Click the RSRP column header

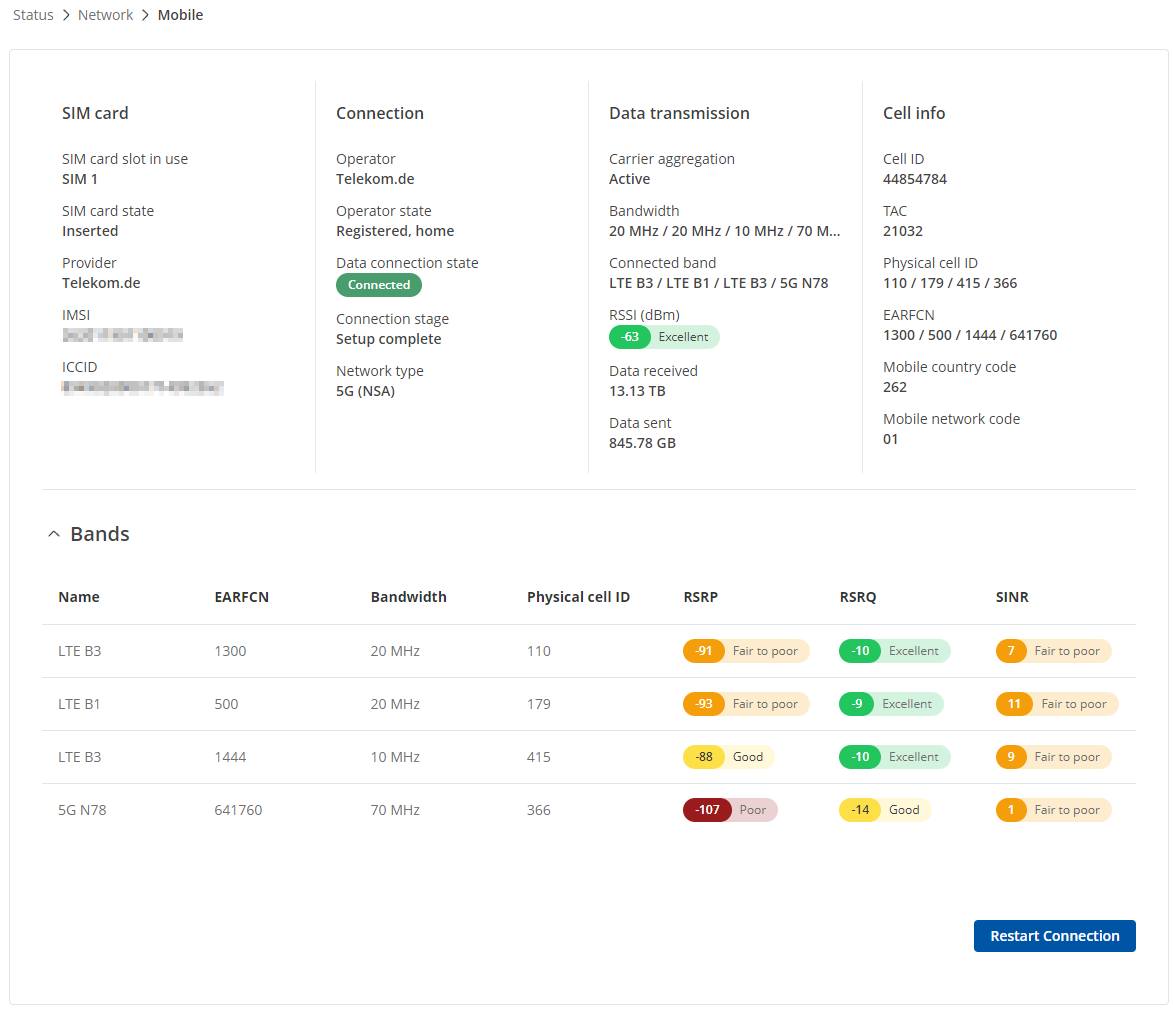pos(700,597)
